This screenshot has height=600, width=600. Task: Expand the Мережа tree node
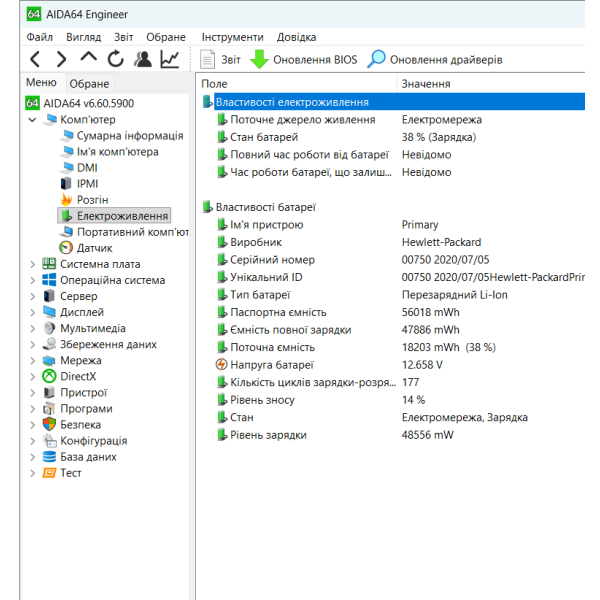point(33,361)
